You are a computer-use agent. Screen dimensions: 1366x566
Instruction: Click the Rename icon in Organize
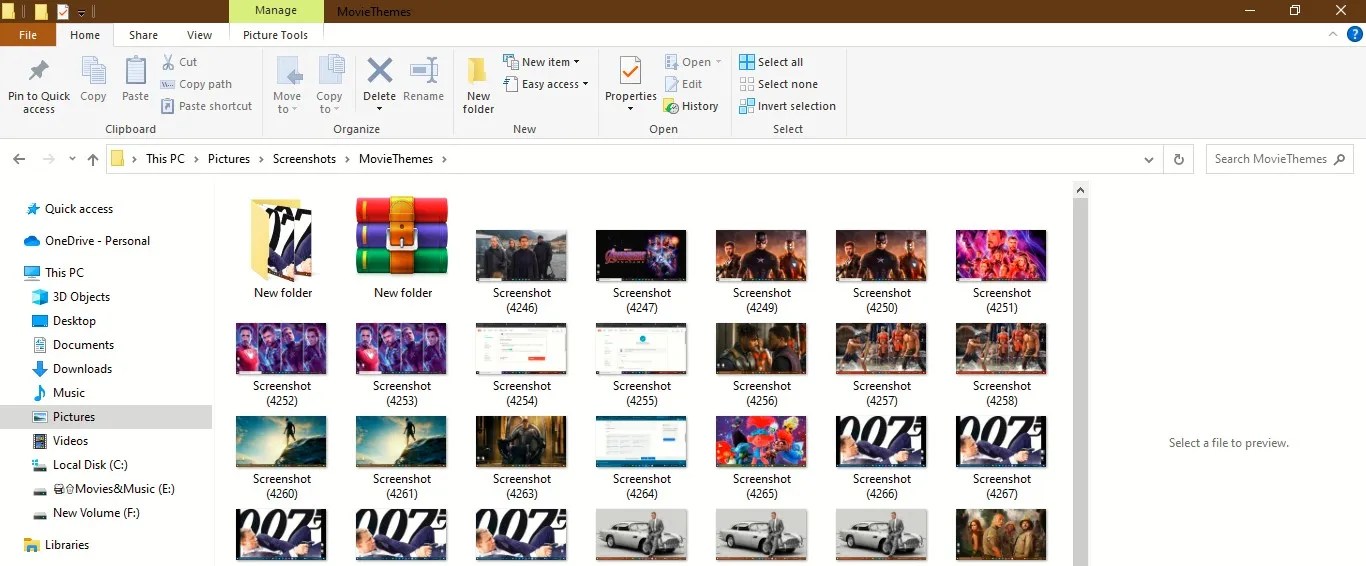[x=424, y=71]
